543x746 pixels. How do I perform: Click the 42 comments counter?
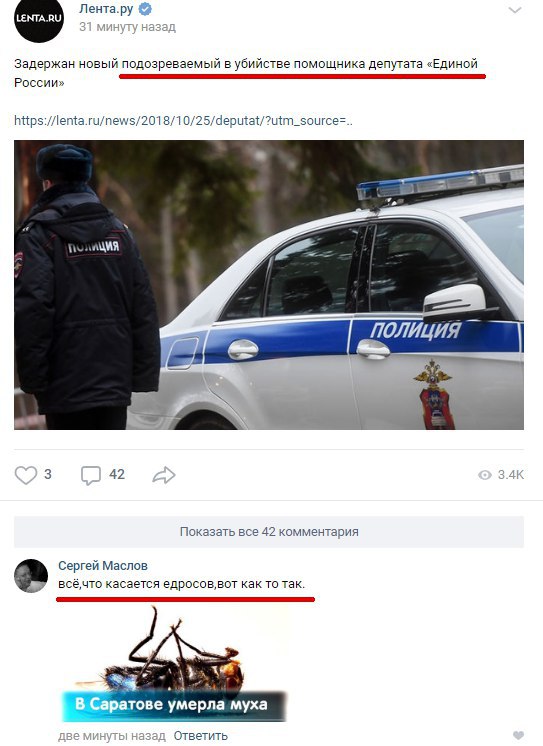117,474
